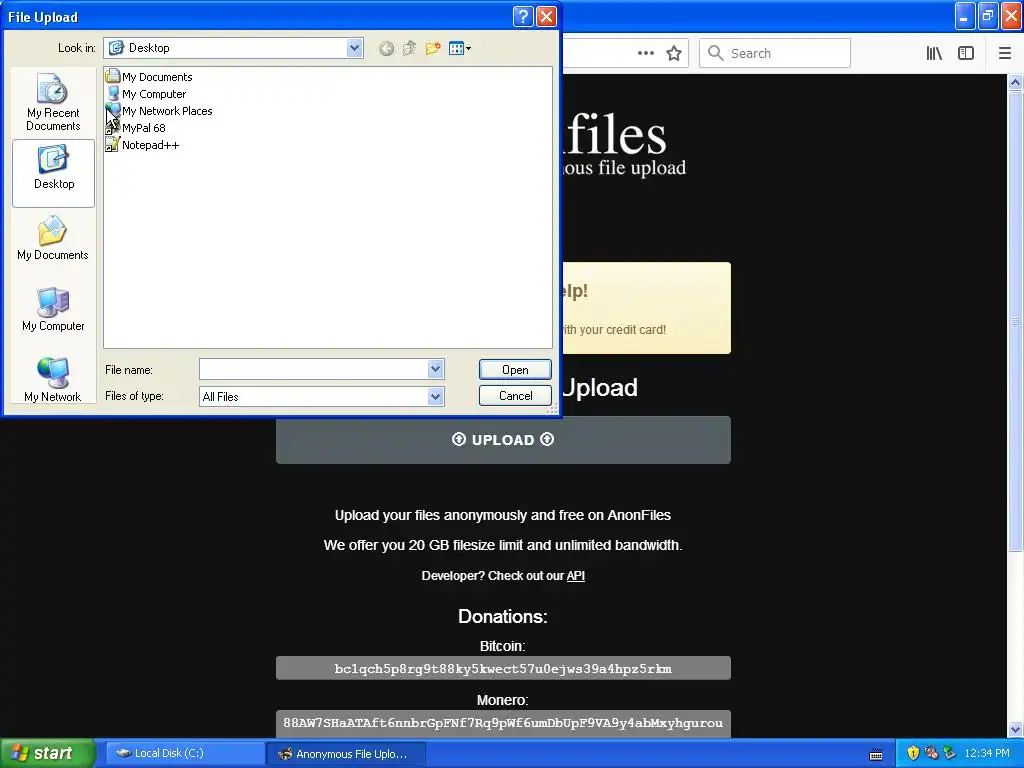Image resolution: width=1024 pixels, height=768 pixels.
Task: Click the Open button in File Upload
Action: [515, 370]
